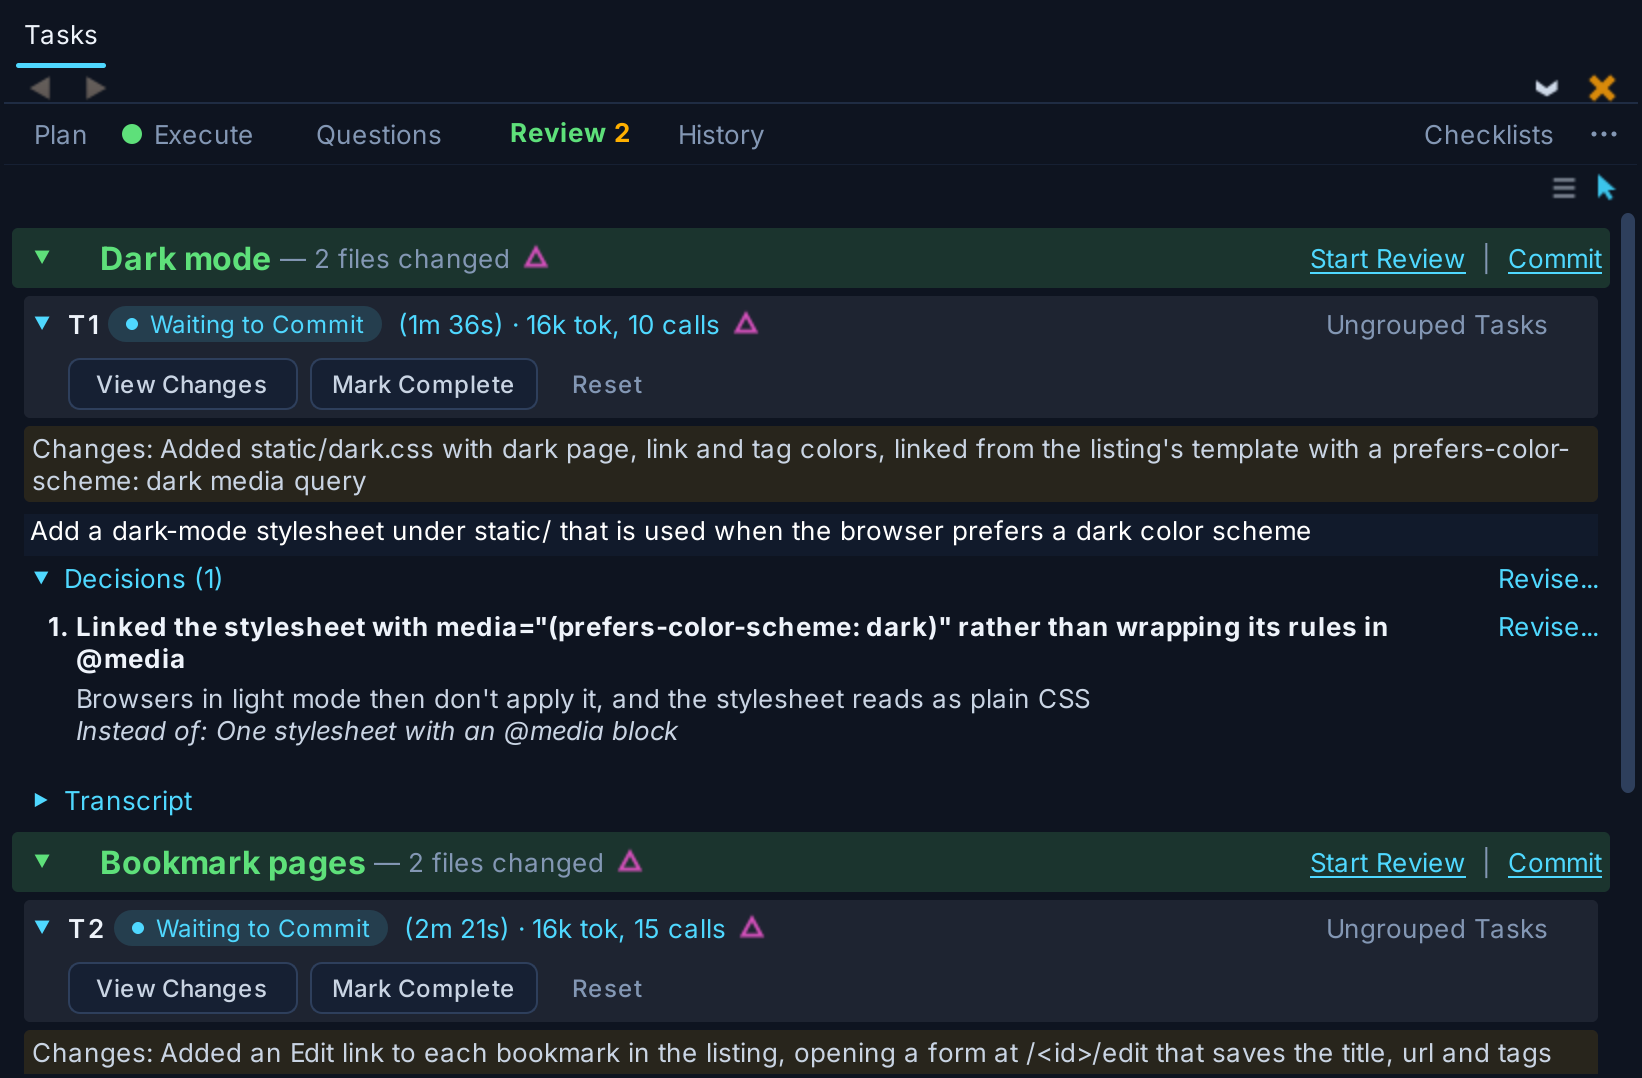Click the warning triangle on the T2 row
This screenshot has height=1078, width=1642.
click(x=752, y=928)
